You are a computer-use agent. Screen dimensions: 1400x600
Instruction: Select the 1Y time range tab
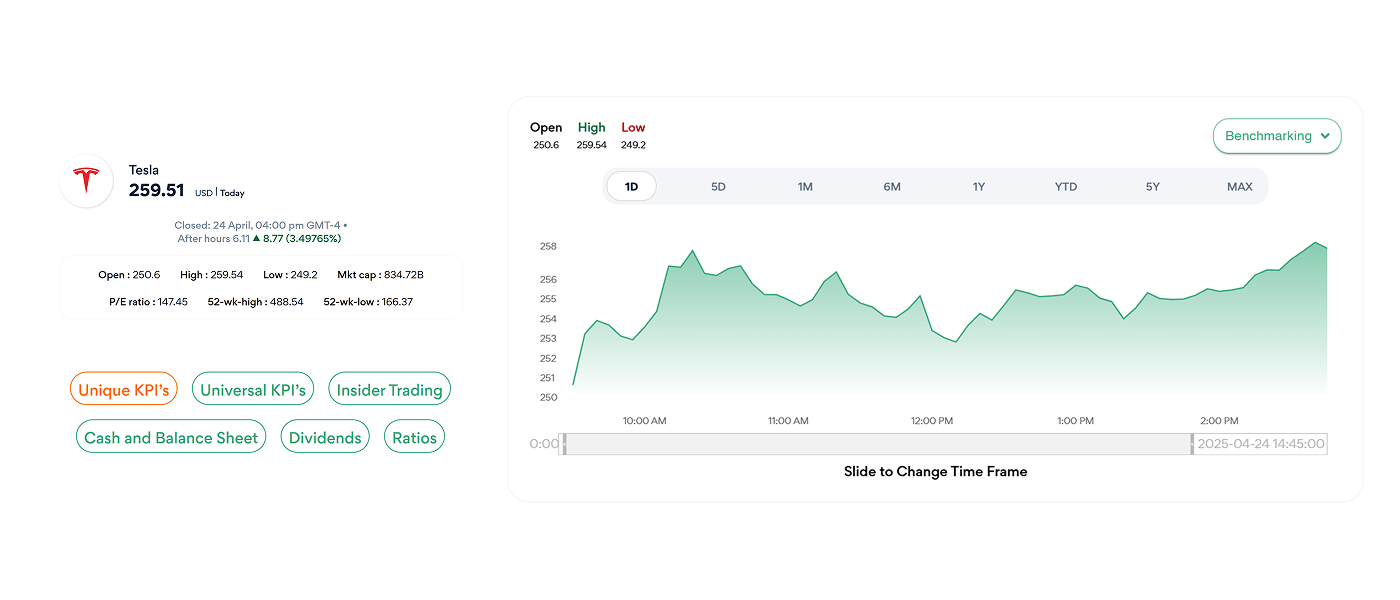[x=979, y=187]
